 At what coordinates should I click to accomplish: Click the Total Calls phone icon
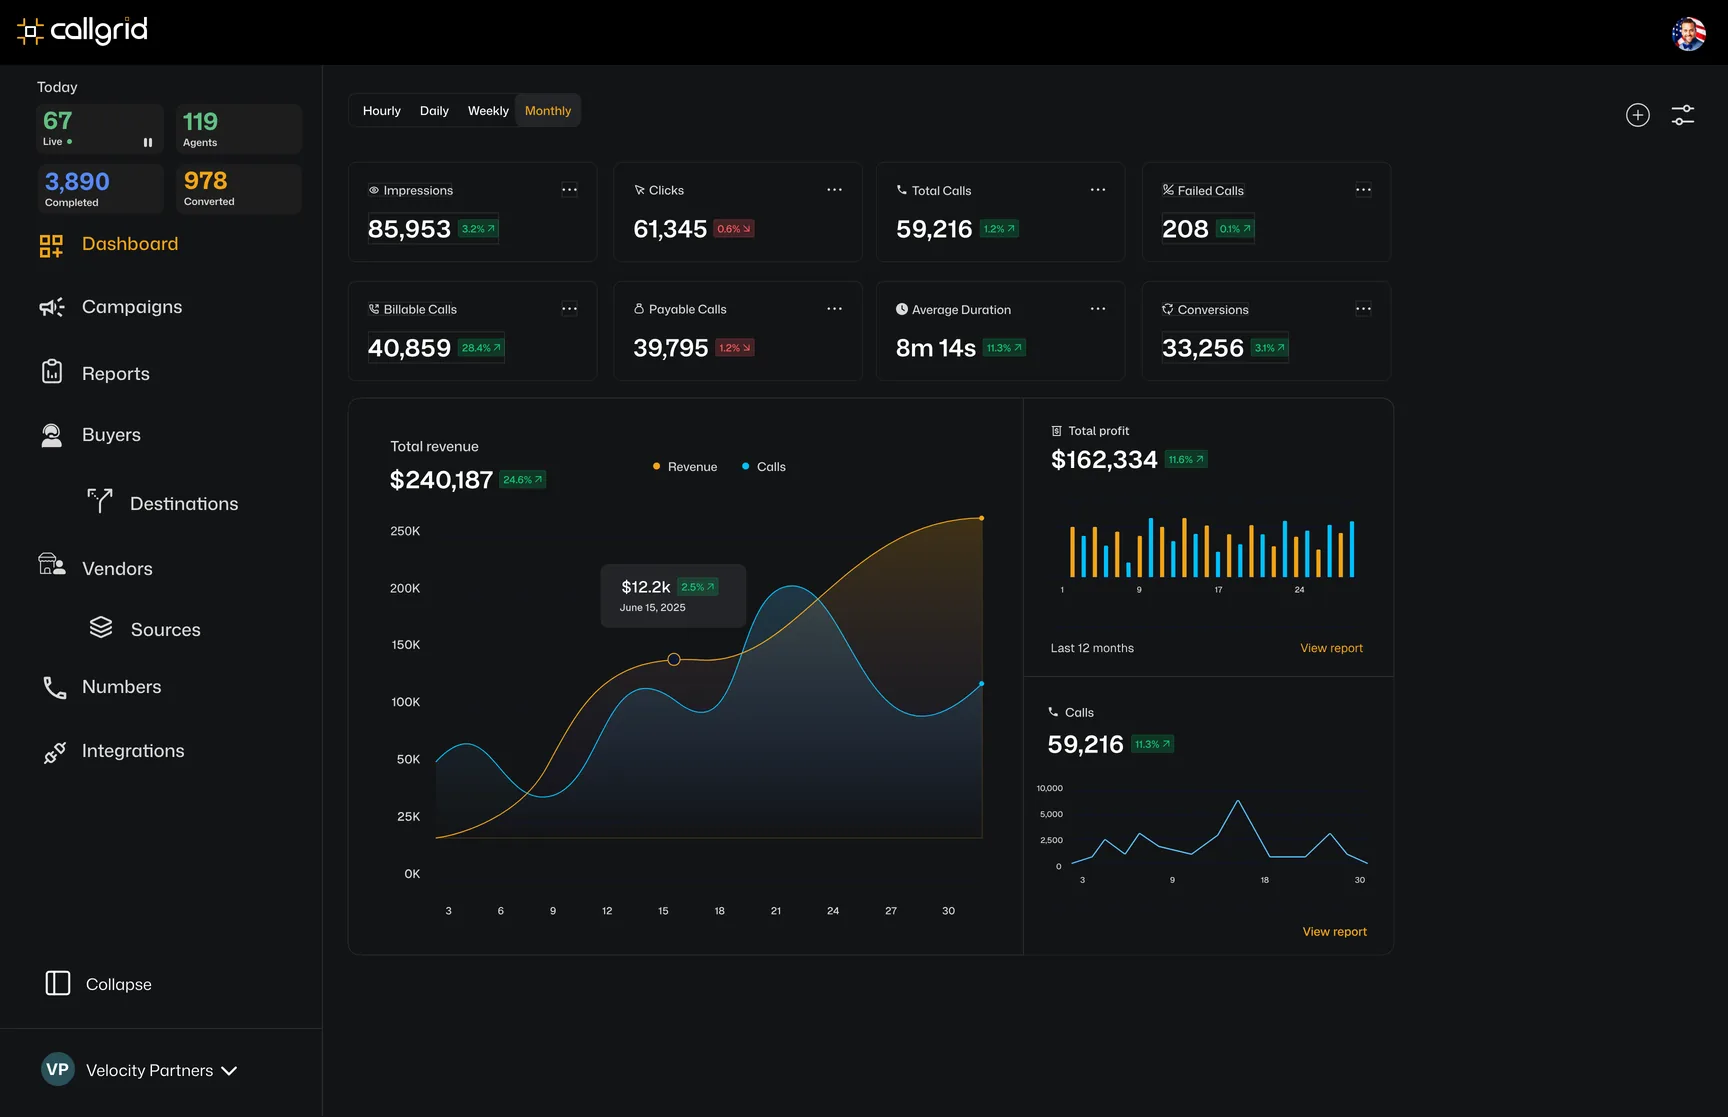(x=902, y=189)
